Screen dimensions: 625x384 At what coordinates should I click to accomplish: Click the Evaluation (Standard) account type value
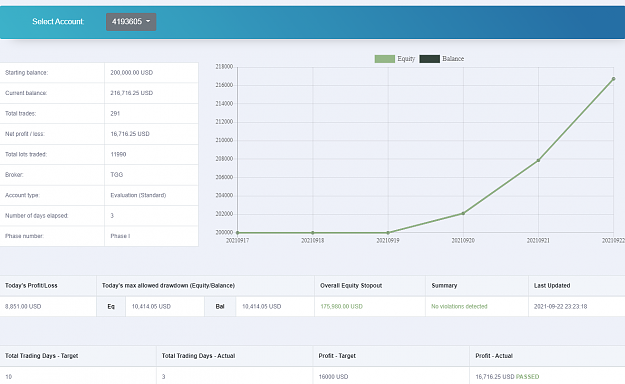tap(138, 195)
